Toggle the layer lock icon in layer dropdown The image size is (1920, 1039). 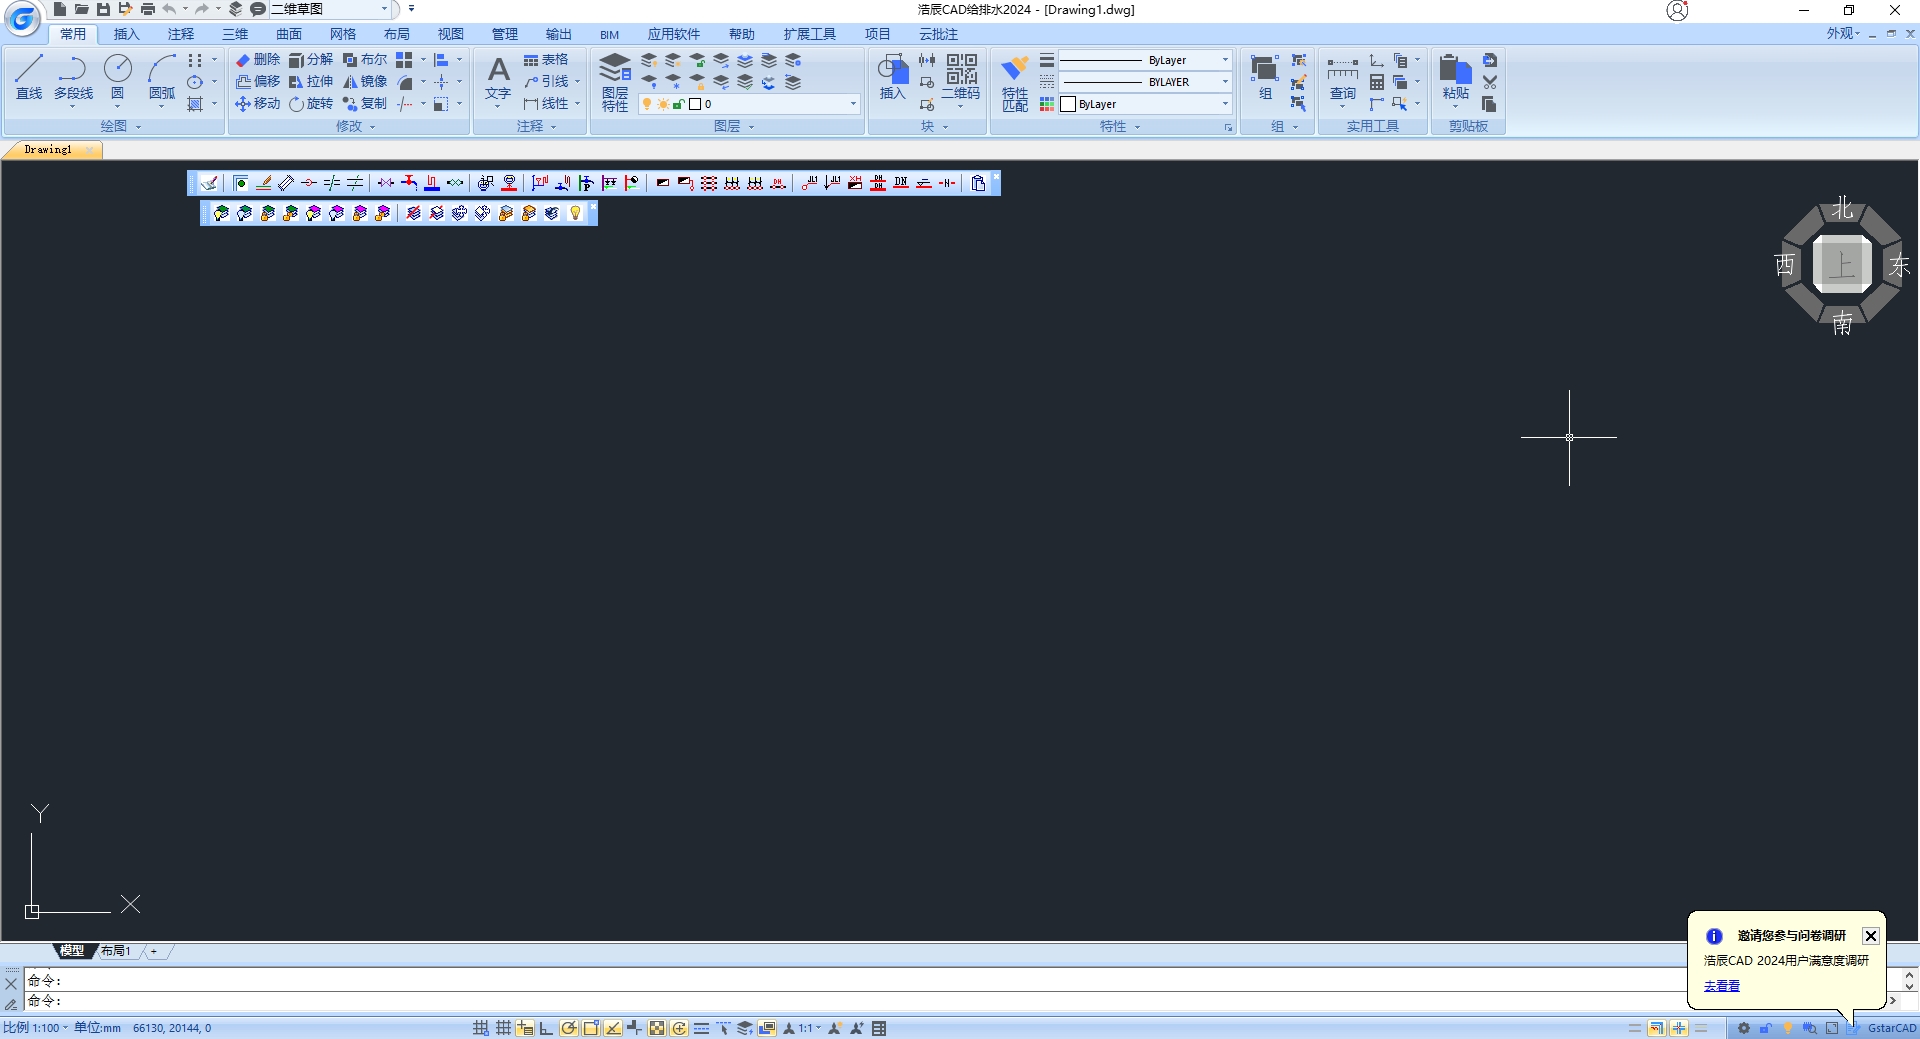coord(678,104)
